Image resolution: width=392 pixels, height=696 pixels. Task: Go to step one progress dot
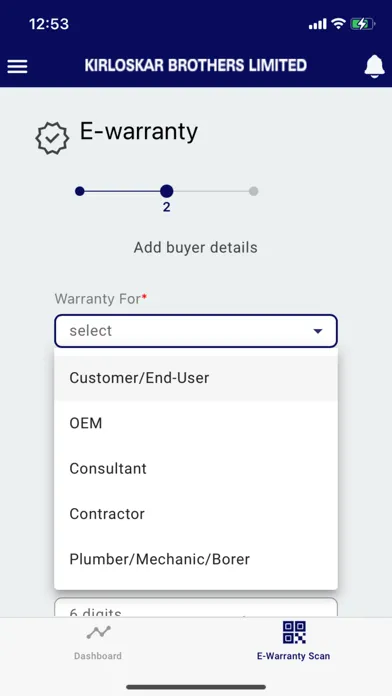(x=79, y=191)
